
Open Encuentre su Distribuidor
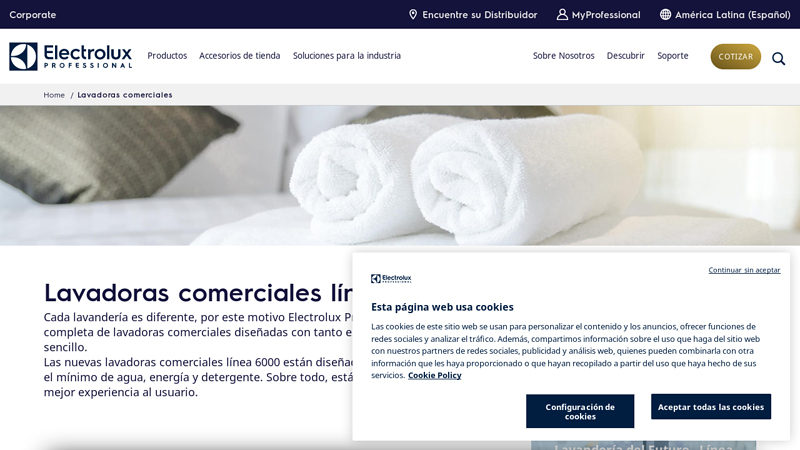(480, 15)
